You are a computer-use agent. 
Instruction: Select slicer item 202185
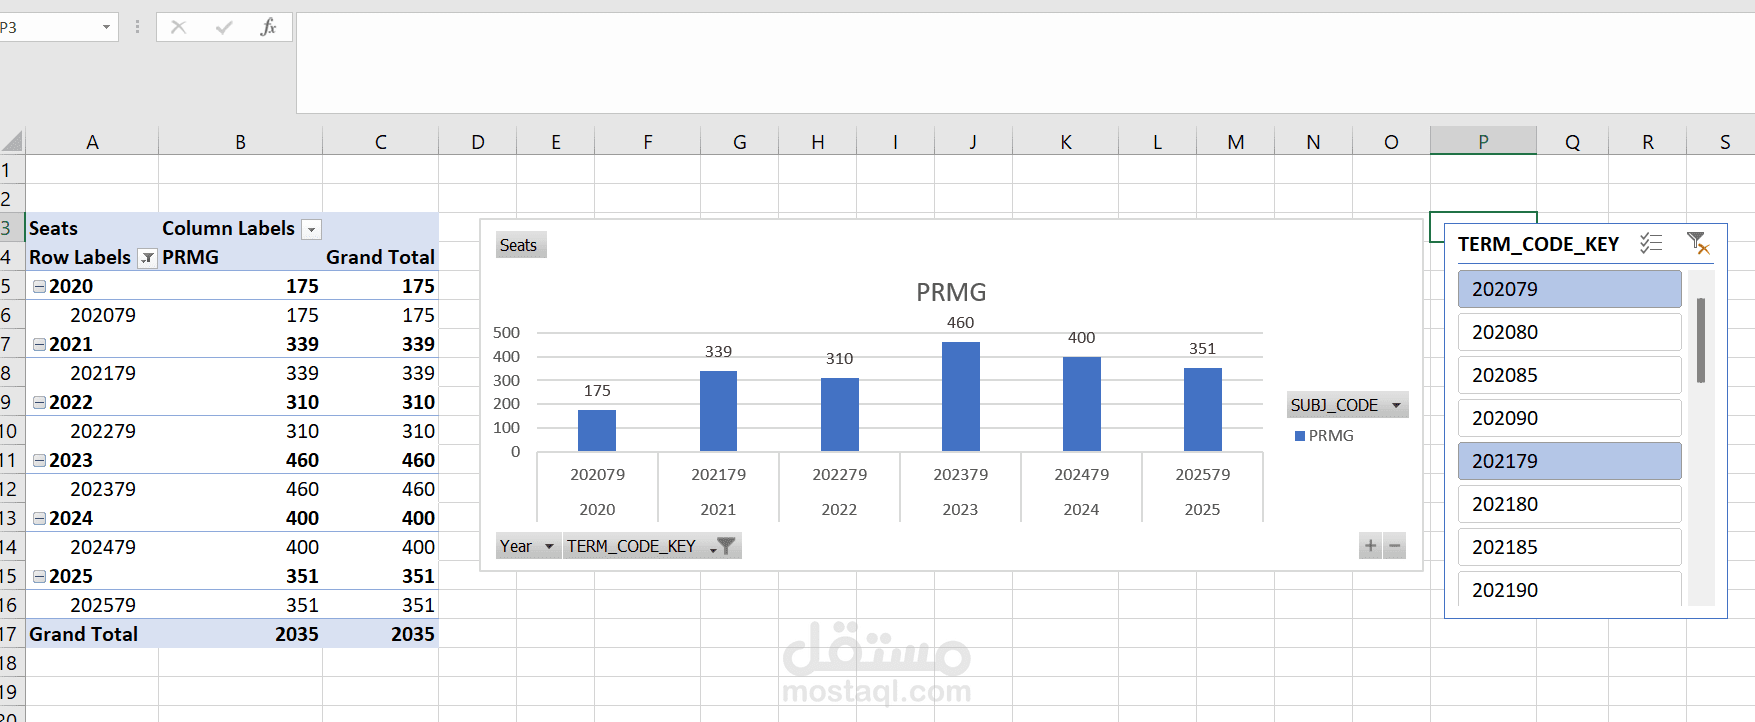point(1569,547)
